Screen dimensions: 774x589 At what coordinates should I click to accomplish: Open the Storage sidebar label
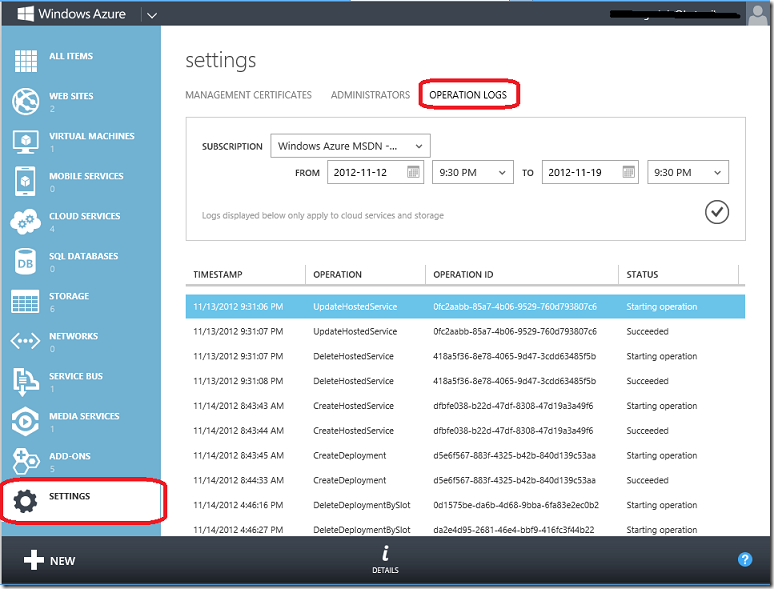(x=69, y=296)
